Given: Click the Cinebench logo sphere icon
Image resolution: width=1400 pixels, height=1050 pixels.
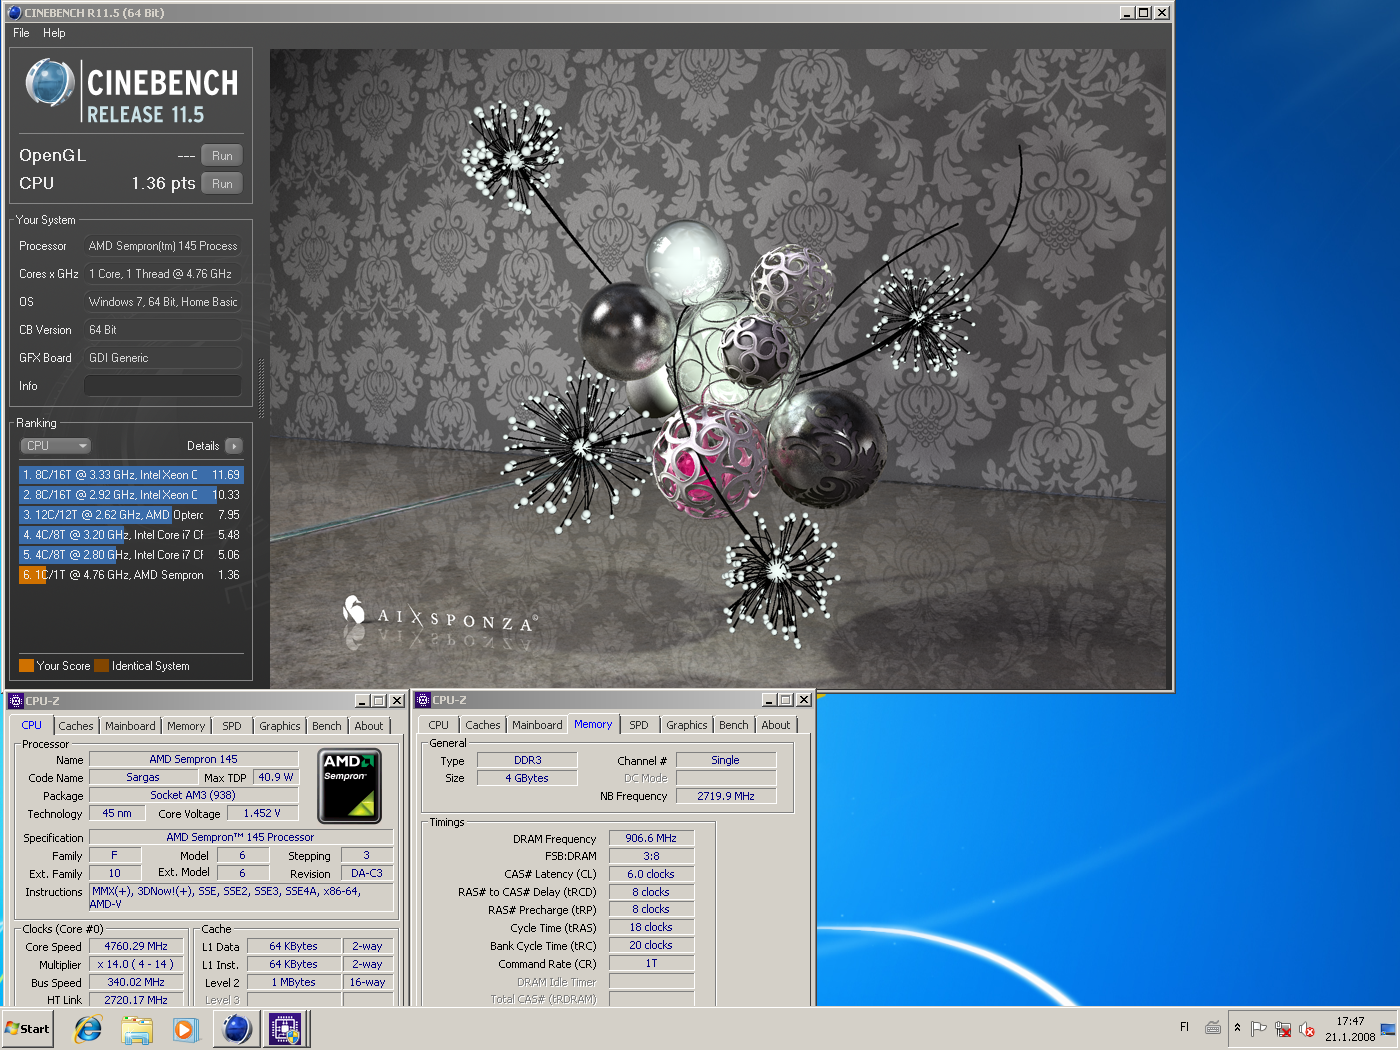Looking at the screenshot, I should pos(49,83).
